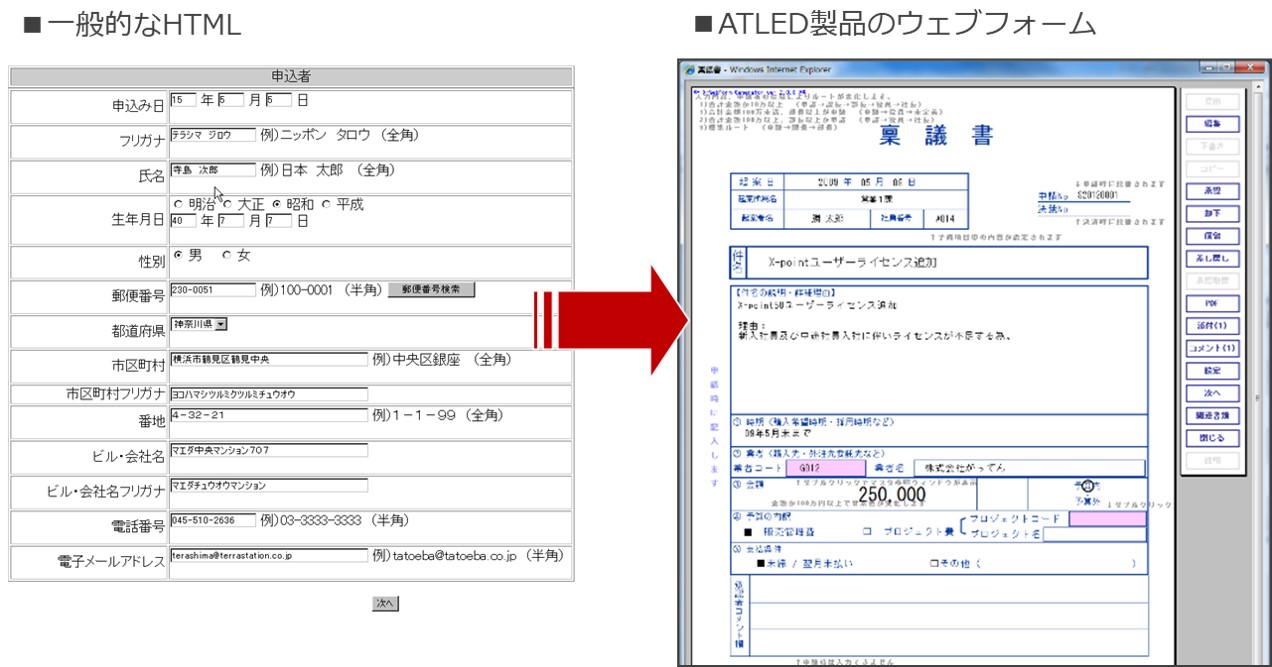Click the 生年月日 day field
This screenshot has width=1272, height=667.
278,221
